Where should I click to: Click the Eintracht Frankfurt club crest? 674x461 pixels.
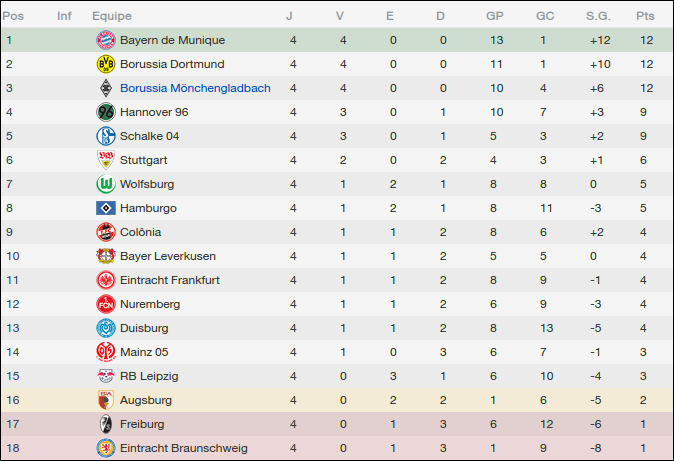point(105,280)
